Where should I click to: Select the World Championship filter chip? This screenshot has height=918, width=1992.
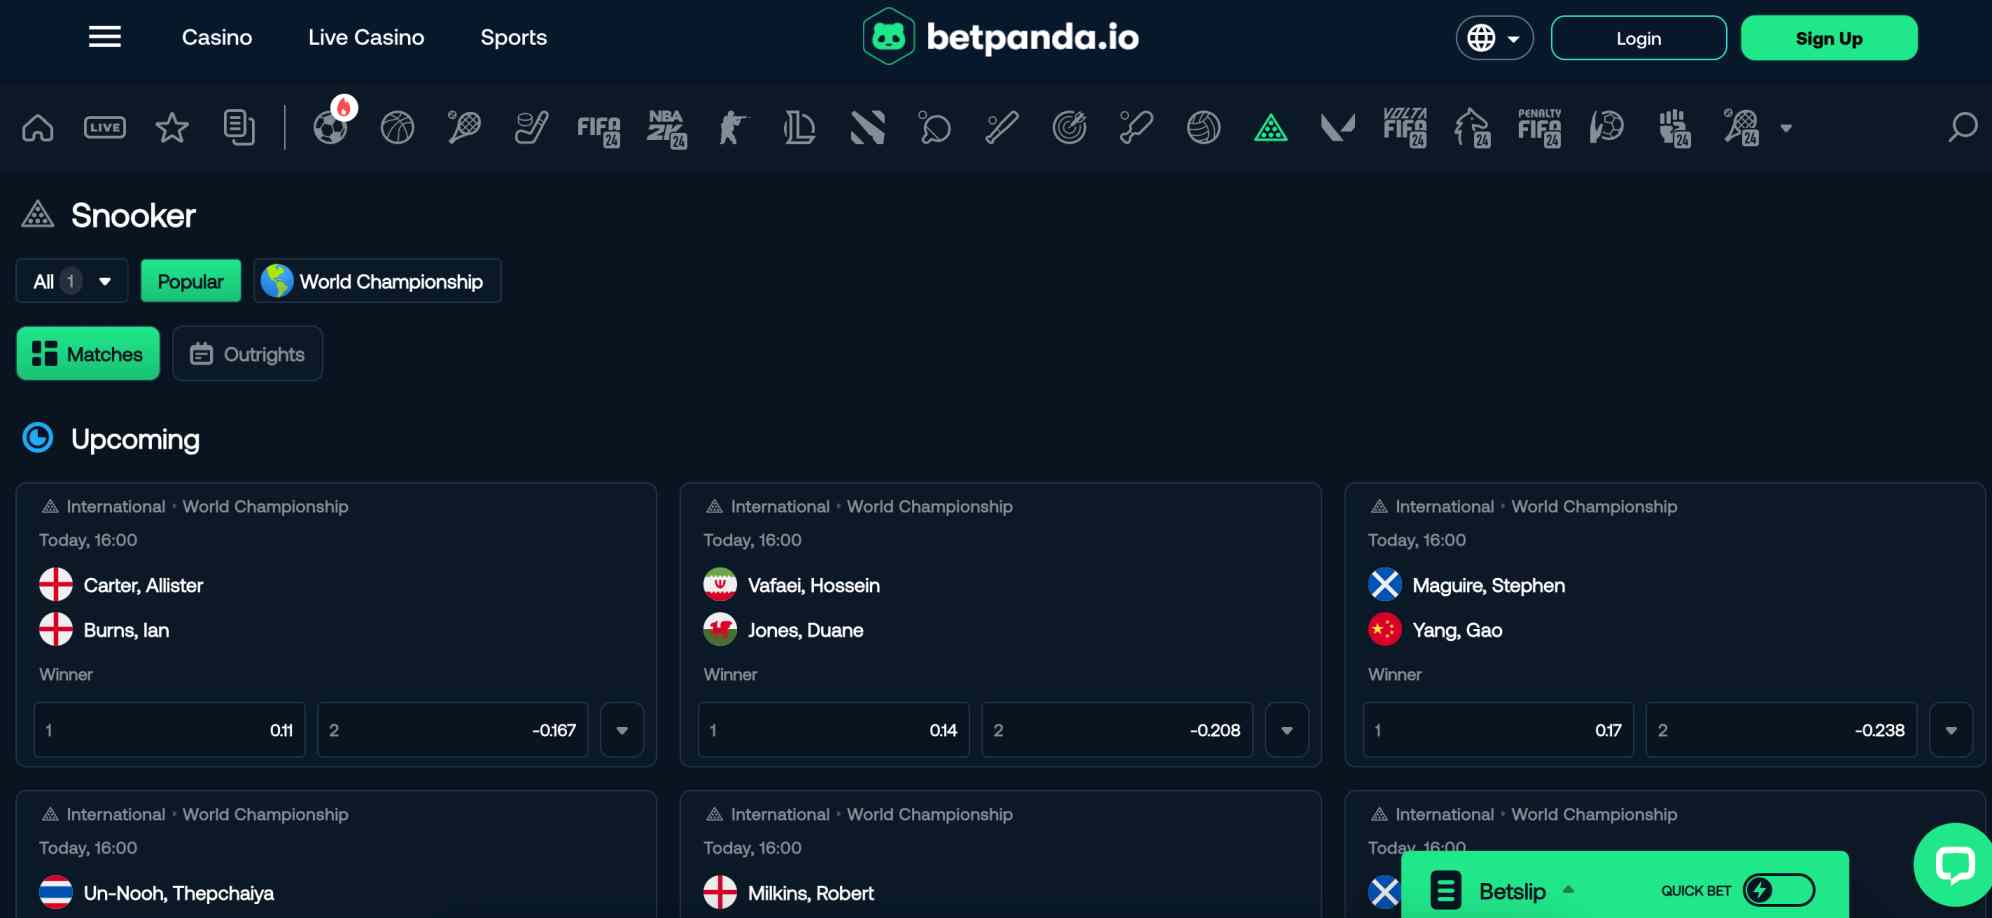pos(377,281)
